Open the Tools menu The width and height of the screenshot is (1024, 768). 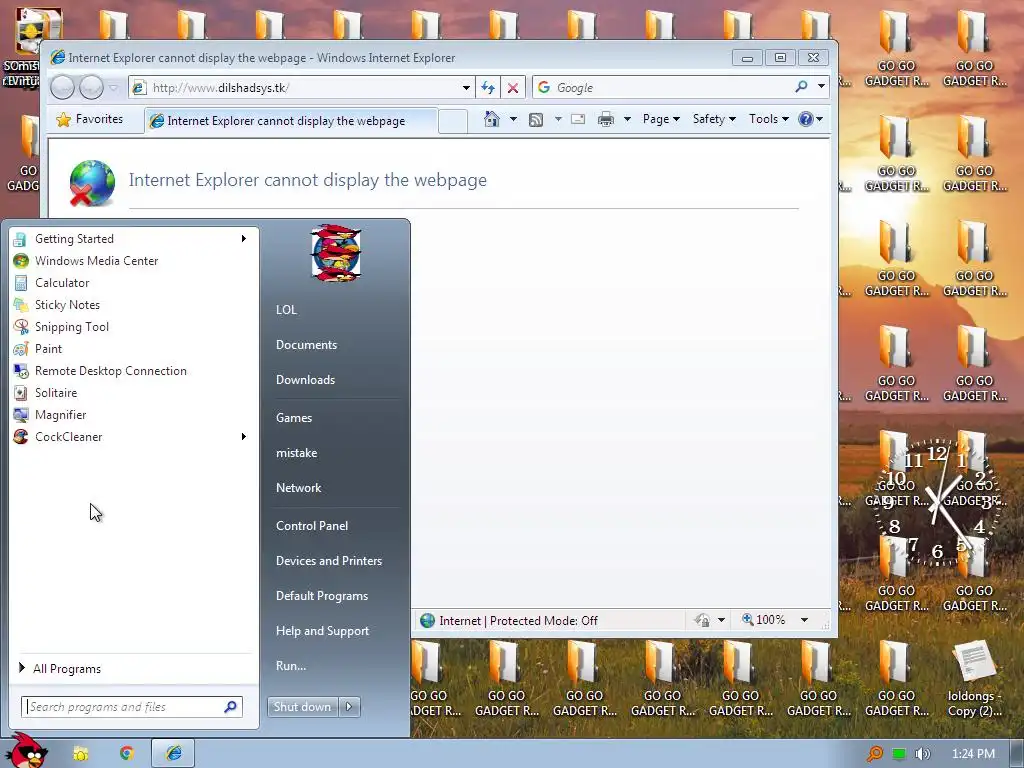[769, 119]
